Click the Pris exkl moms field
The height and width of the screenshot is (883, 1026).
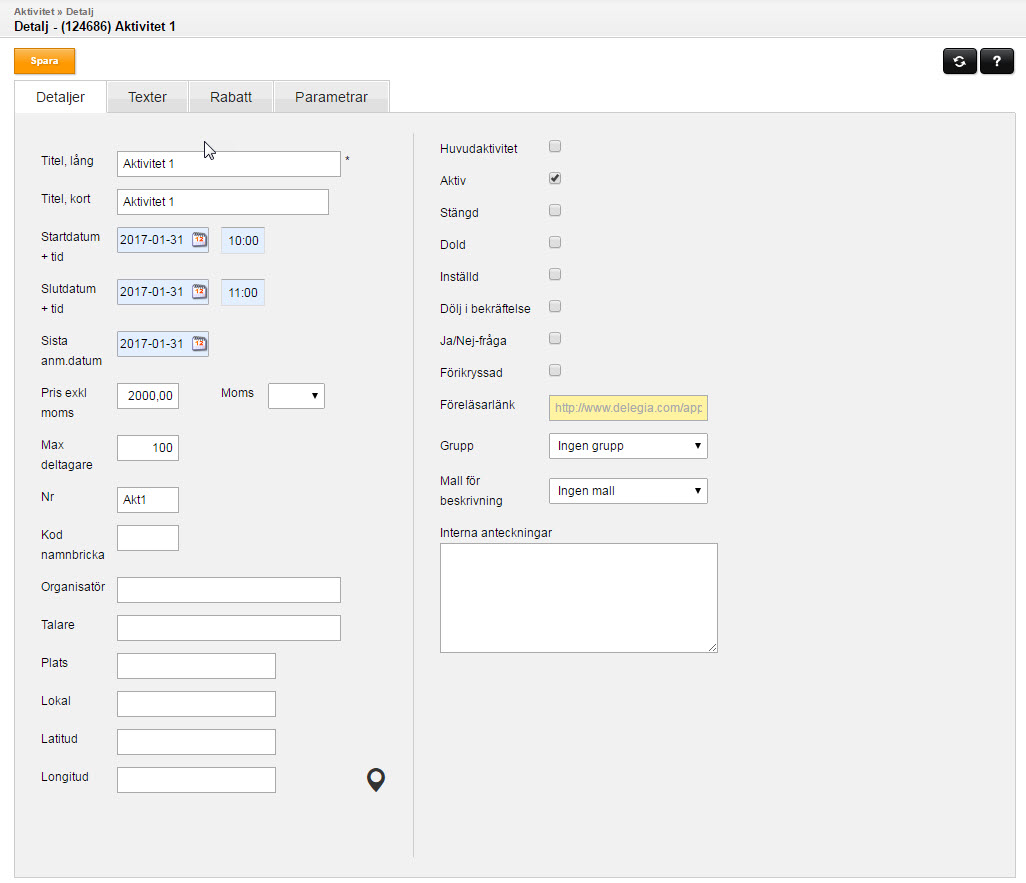(148, 395)
